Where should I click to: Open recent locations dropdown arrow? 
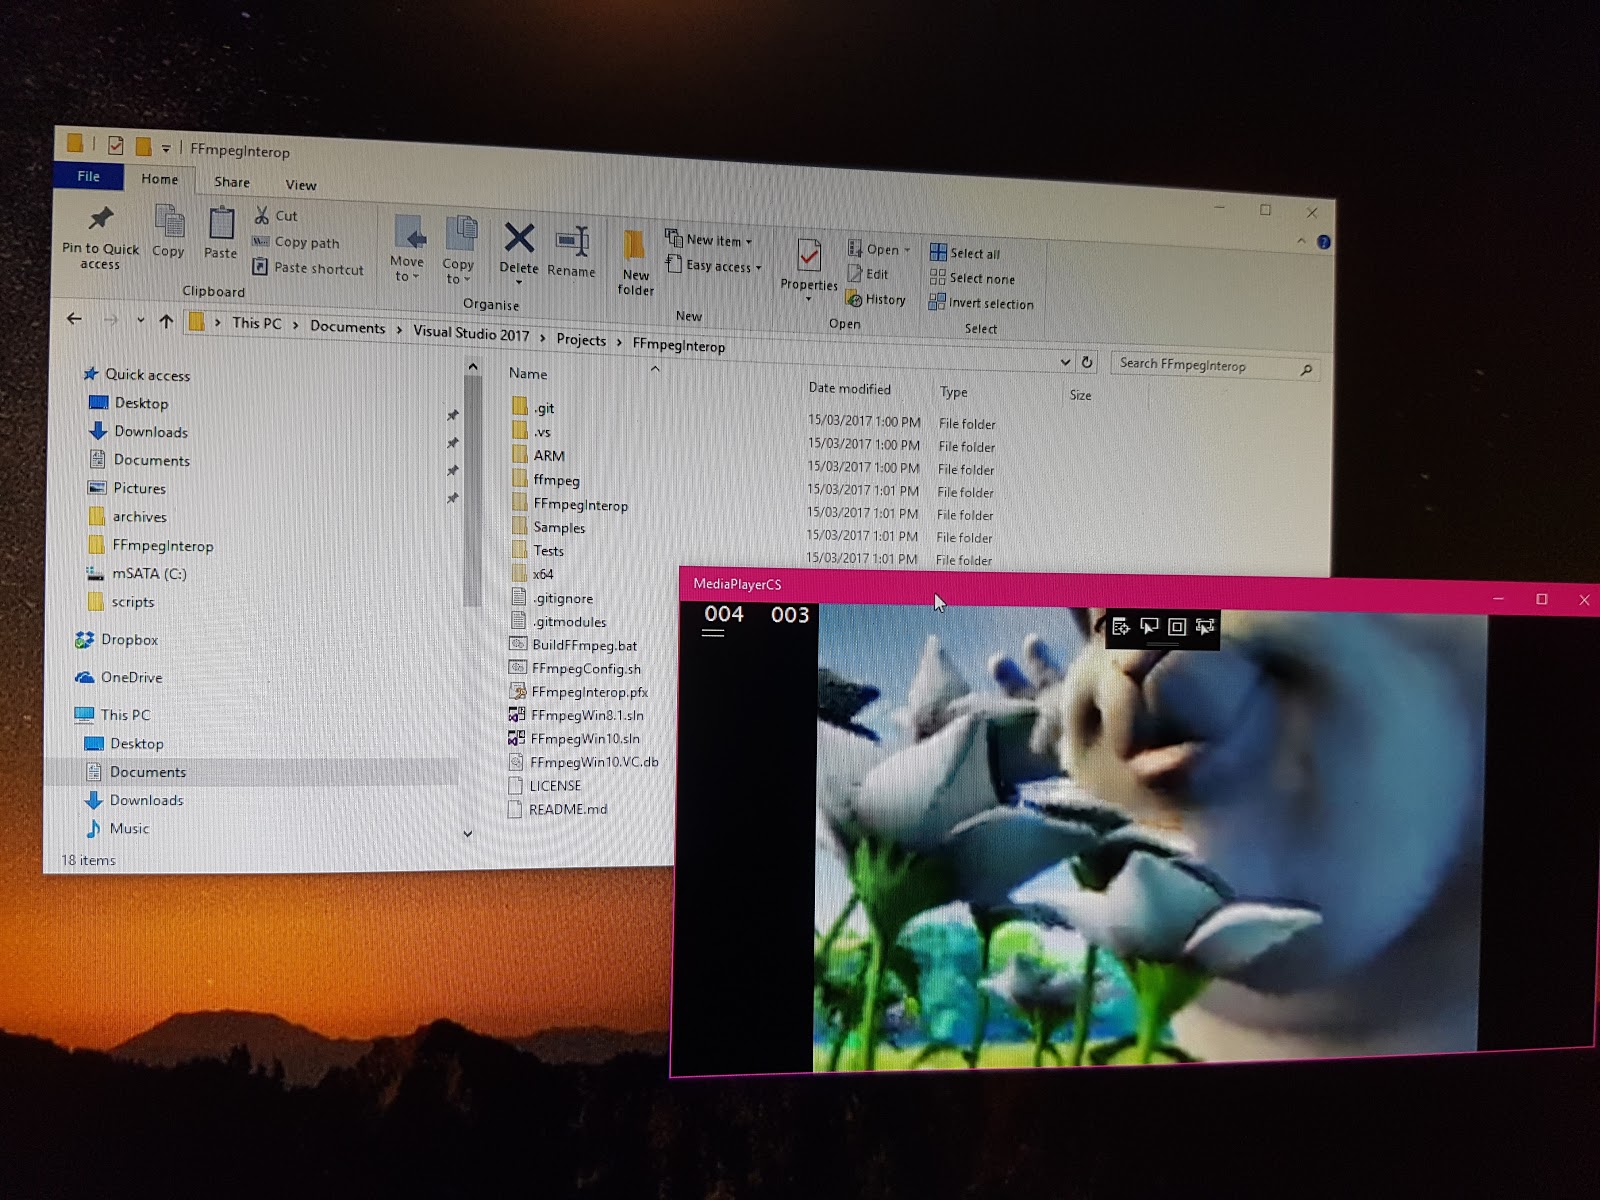[x=141, y=321]
